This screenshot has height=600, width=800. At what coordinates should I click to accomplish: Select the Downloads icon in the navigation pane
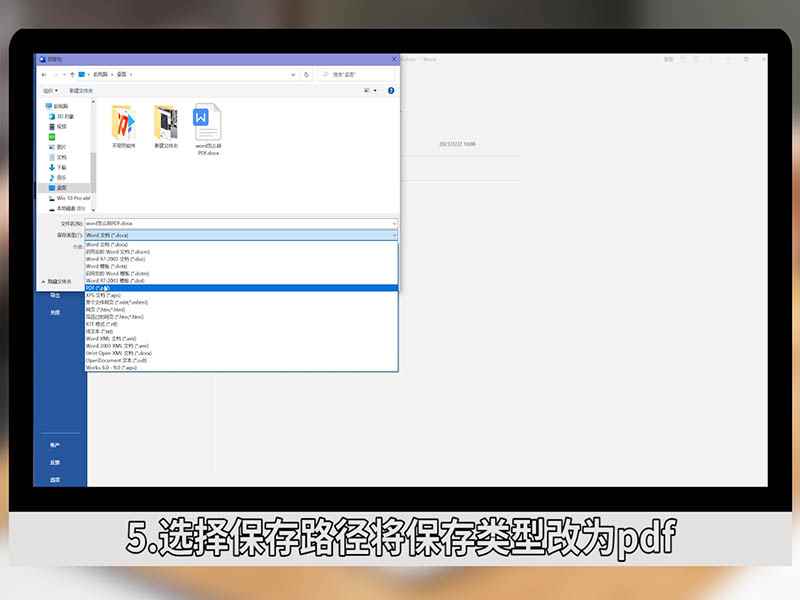(x=56, y=167)
